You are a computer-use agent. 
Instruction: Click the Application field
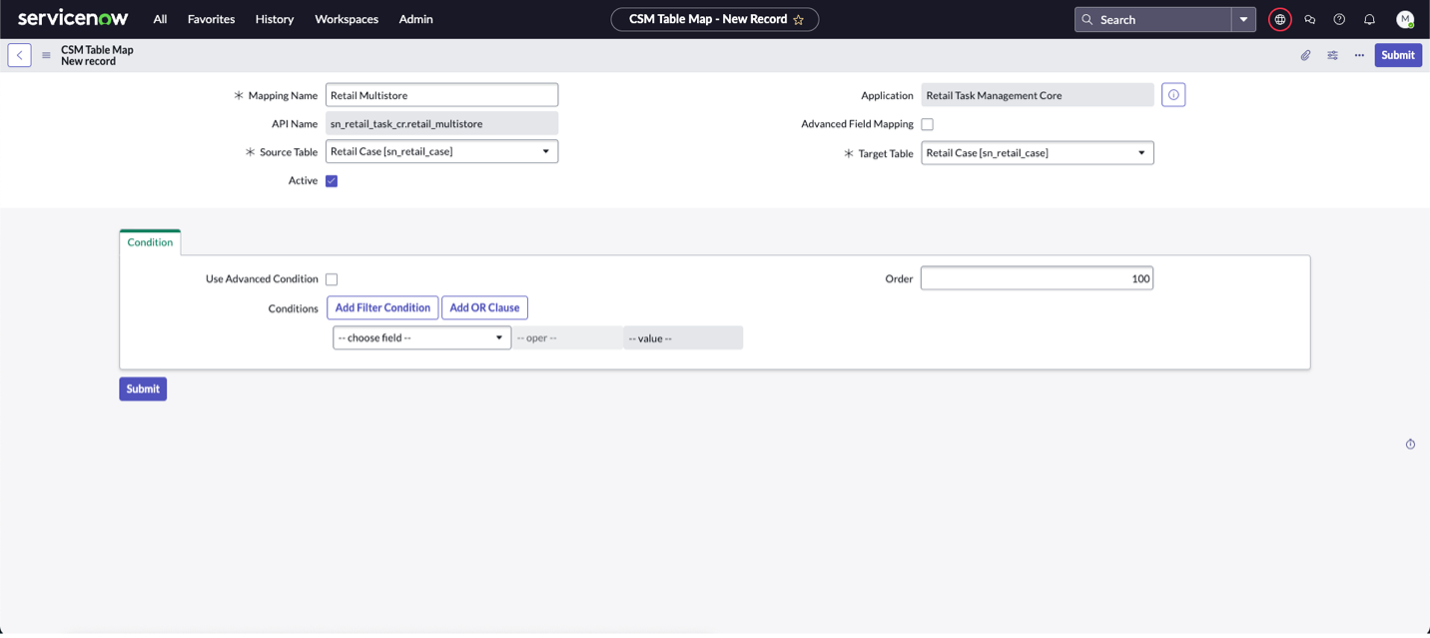[1037, 95]
